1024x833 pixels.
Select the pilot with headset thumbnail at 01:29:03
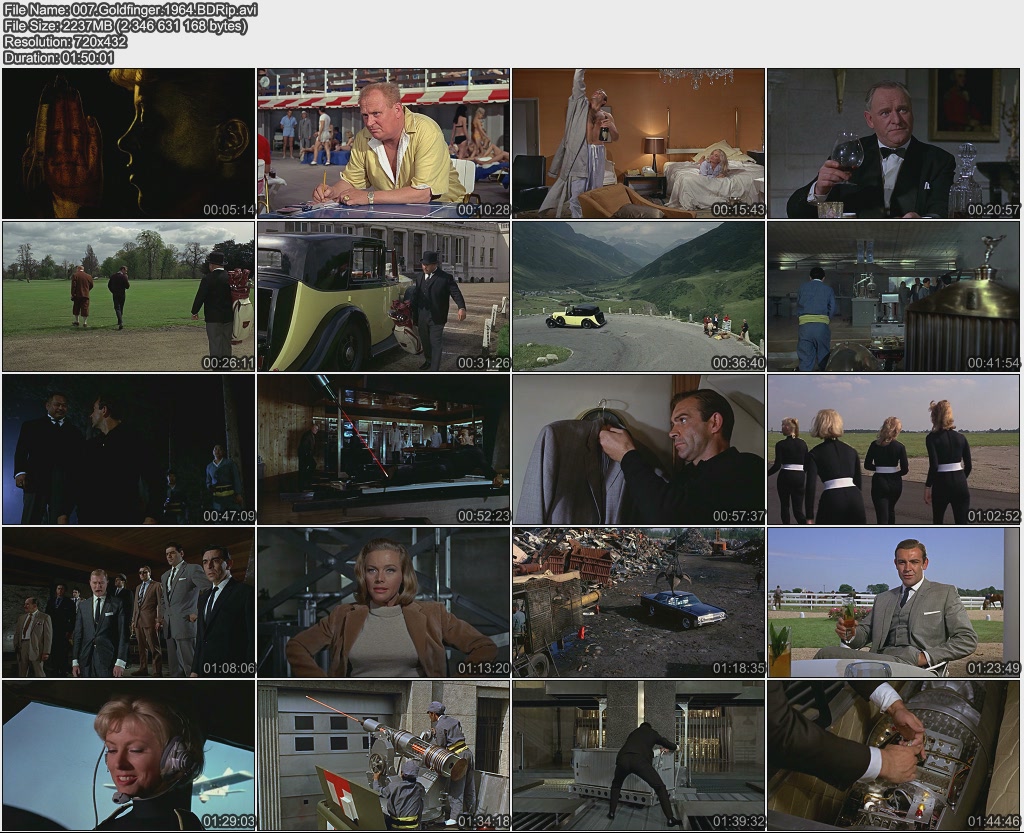(129, 755)
